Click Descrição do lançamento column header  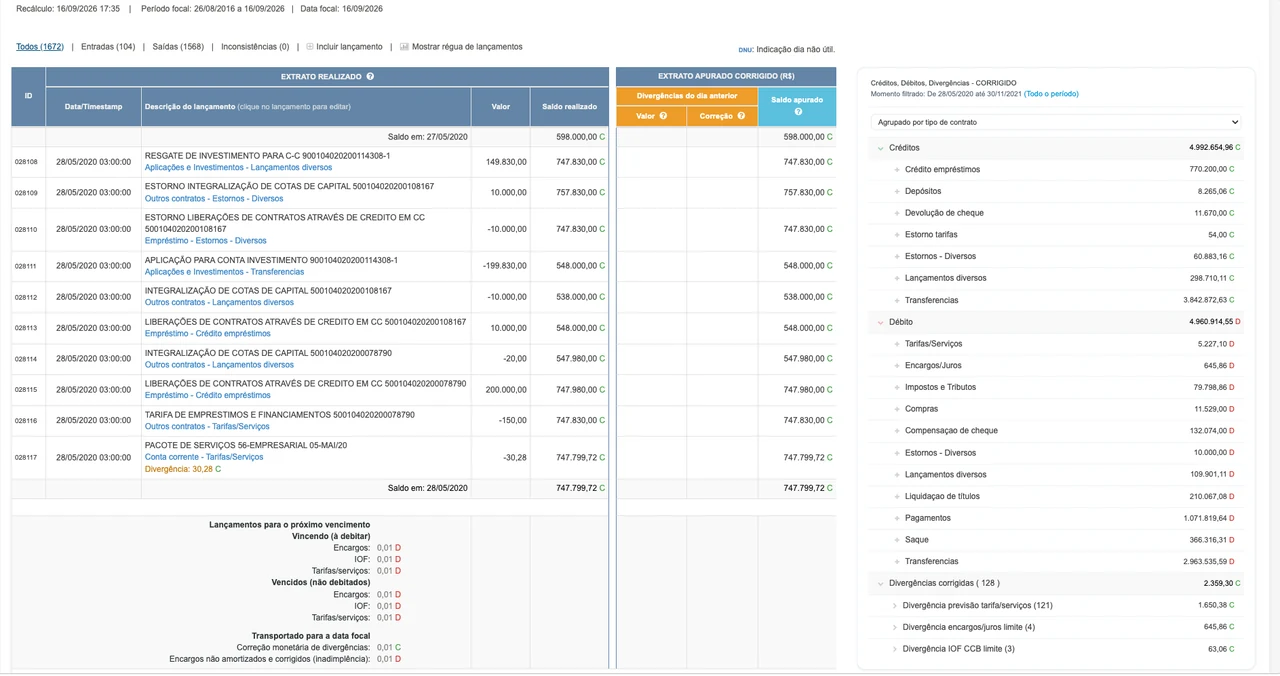point(306,107)
